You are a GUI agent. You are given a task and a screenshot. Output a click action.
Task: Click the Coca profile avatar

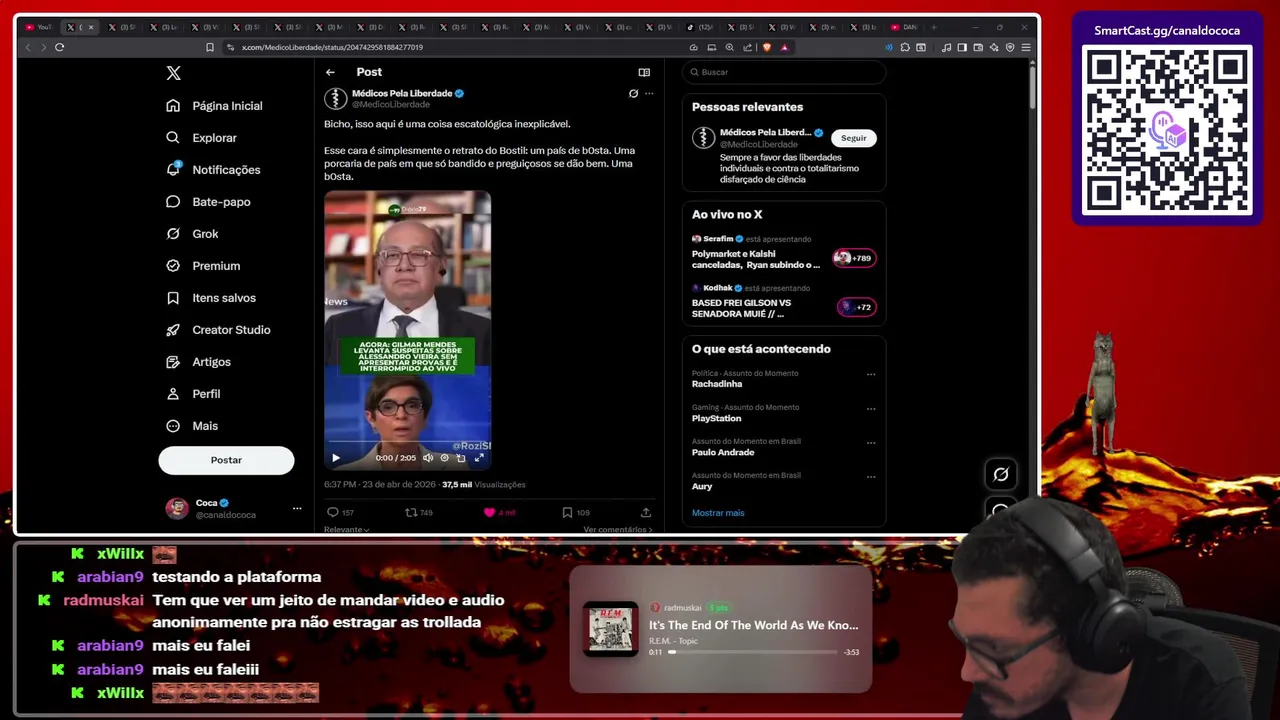pos(177,508)
